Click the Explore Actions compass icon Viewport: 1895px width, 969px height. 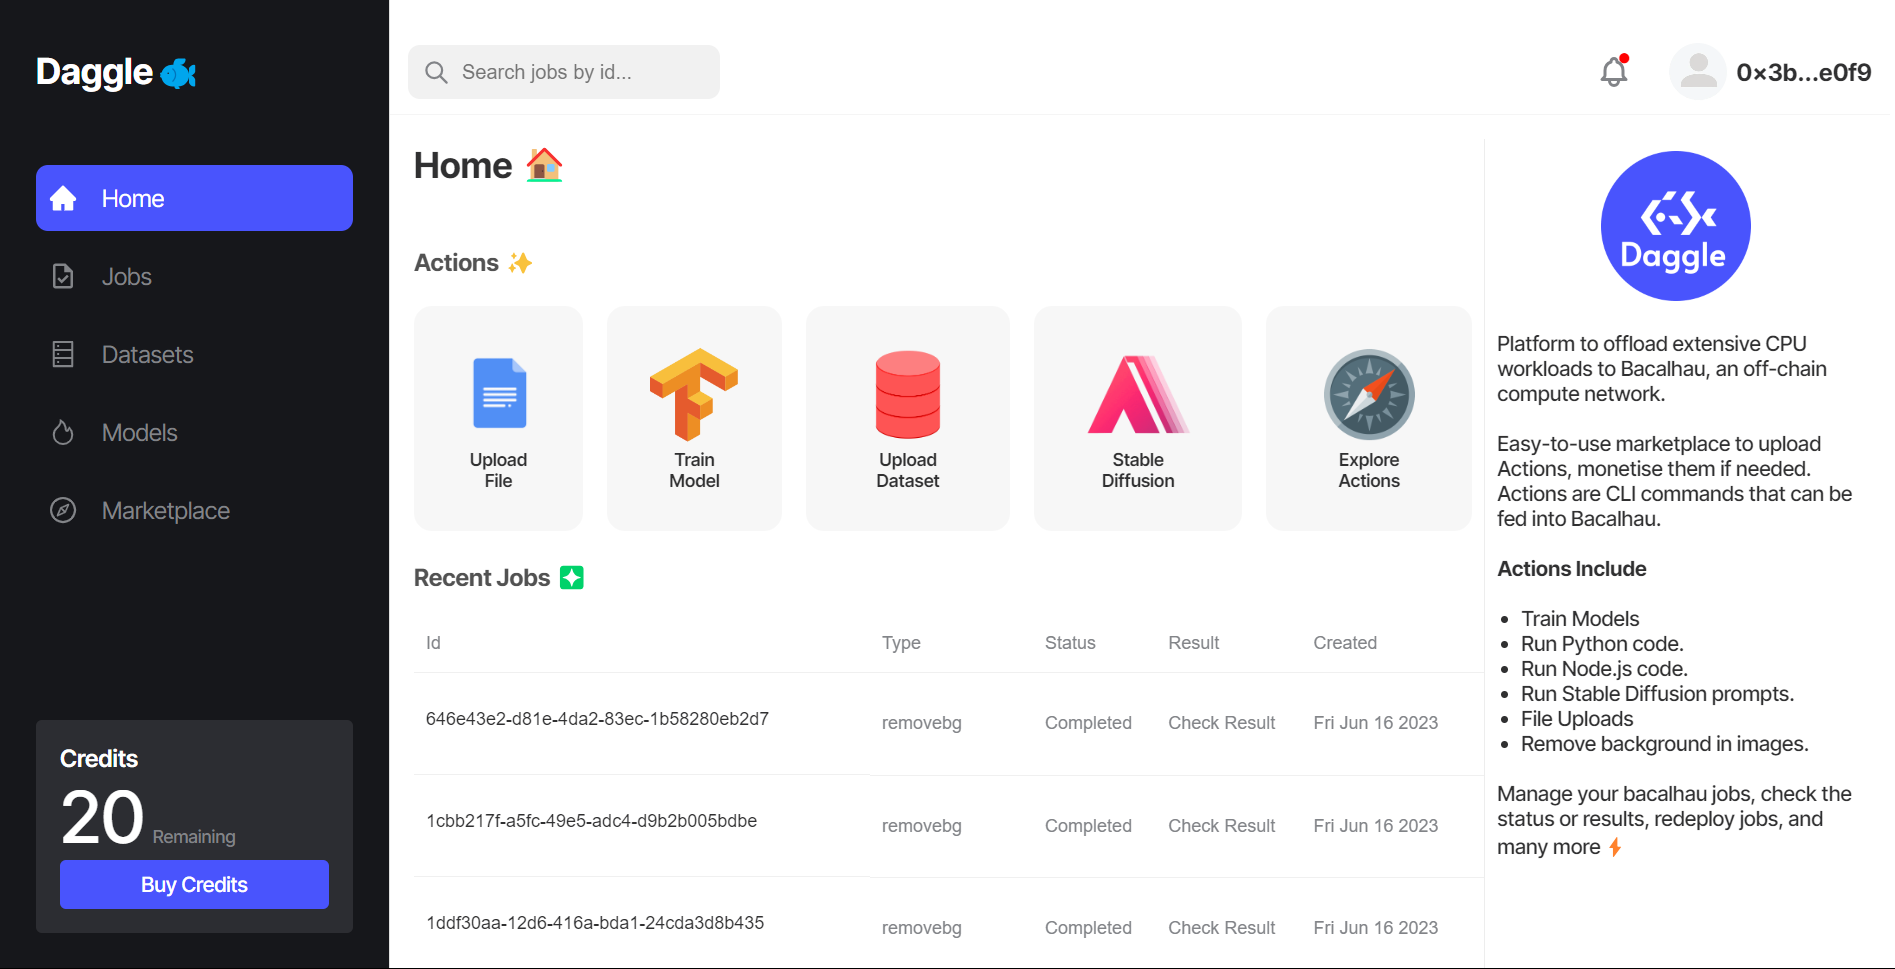(1369, 394)
